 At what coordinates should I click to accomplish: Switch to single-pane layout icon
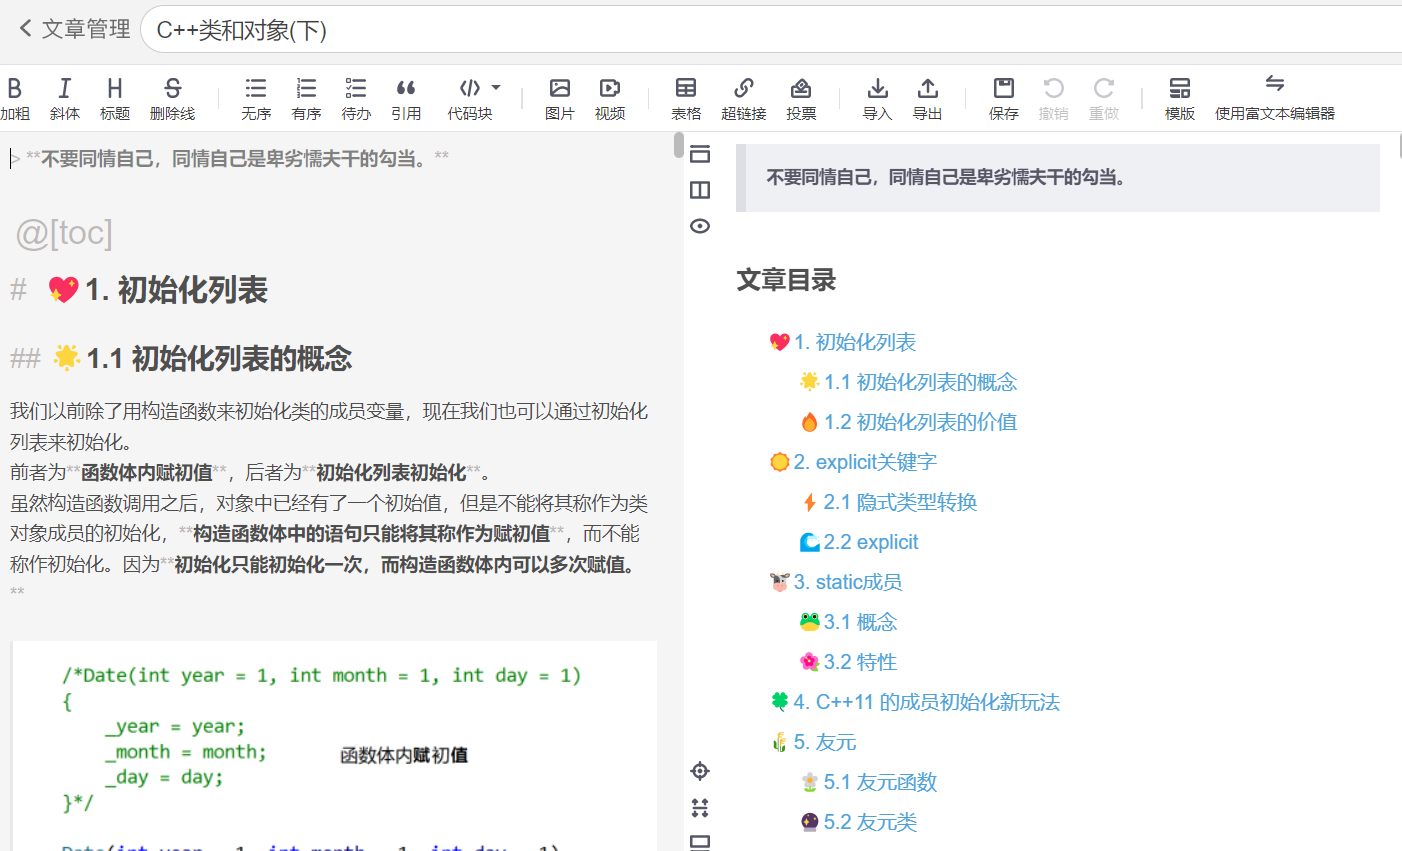coord(700,154)
